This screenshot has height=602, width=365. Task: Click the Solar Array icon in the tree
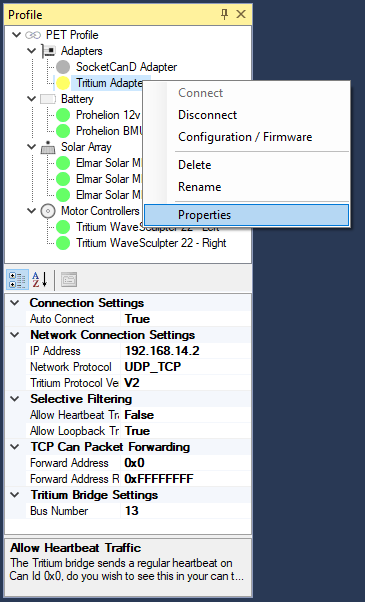tap(48, 147)
